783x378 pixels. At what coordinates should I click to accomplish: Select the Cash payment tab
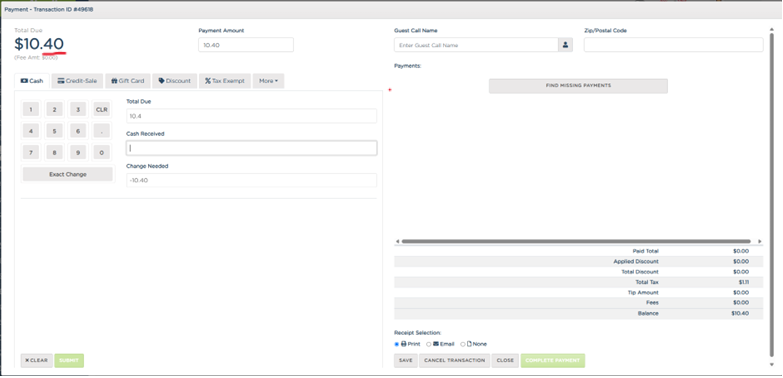point(32,81)
